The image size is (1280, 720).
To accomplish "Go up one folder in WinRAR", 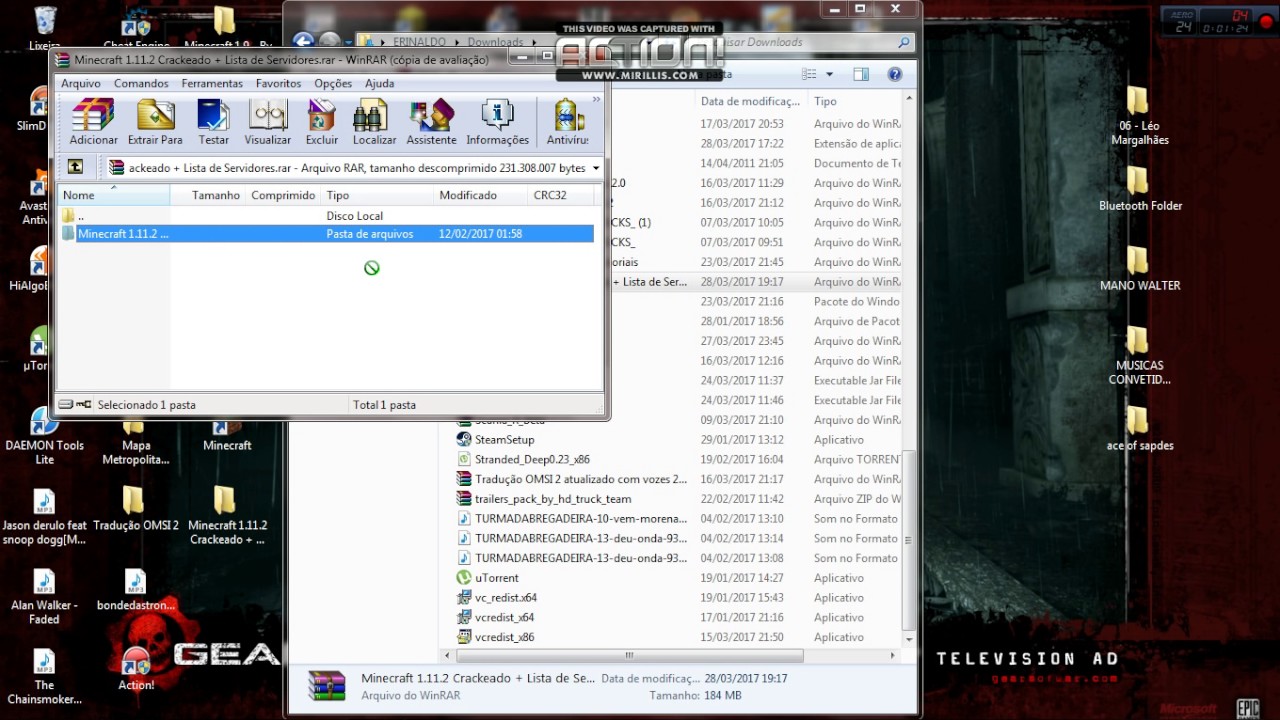I will click(75, 167).
